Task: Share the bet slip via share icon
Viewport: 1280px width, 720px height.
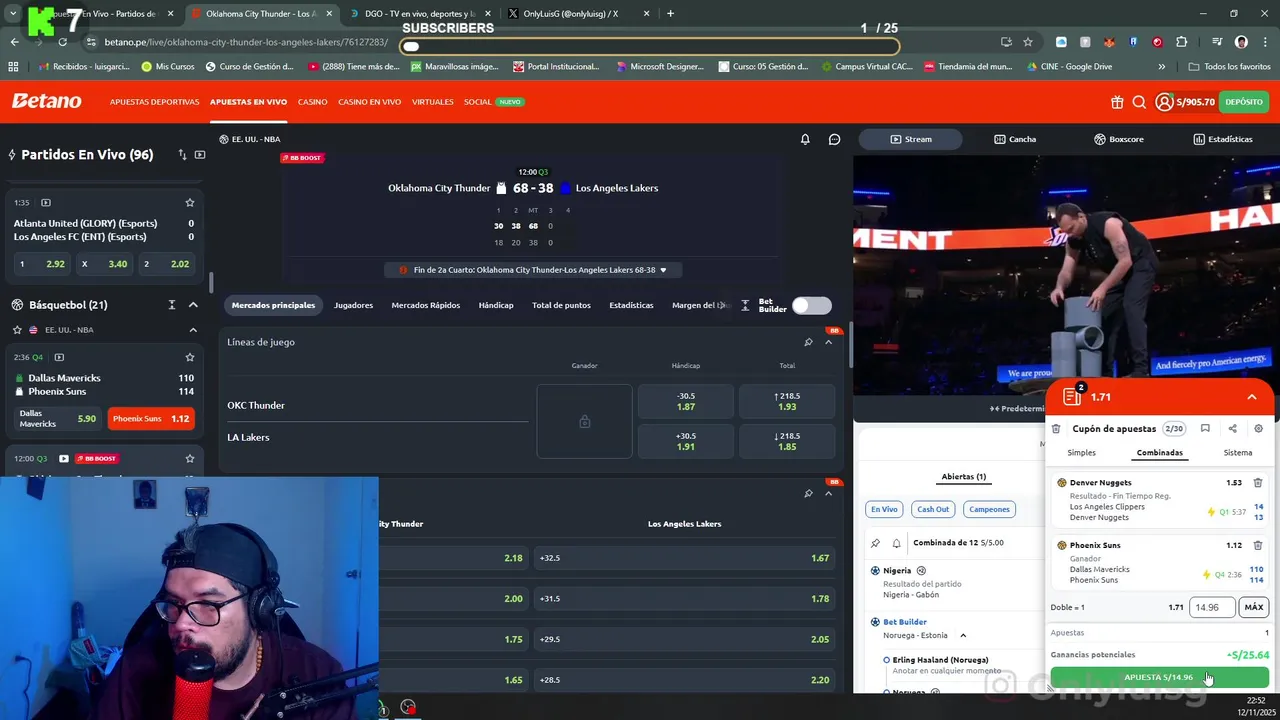Action: 1232,429
